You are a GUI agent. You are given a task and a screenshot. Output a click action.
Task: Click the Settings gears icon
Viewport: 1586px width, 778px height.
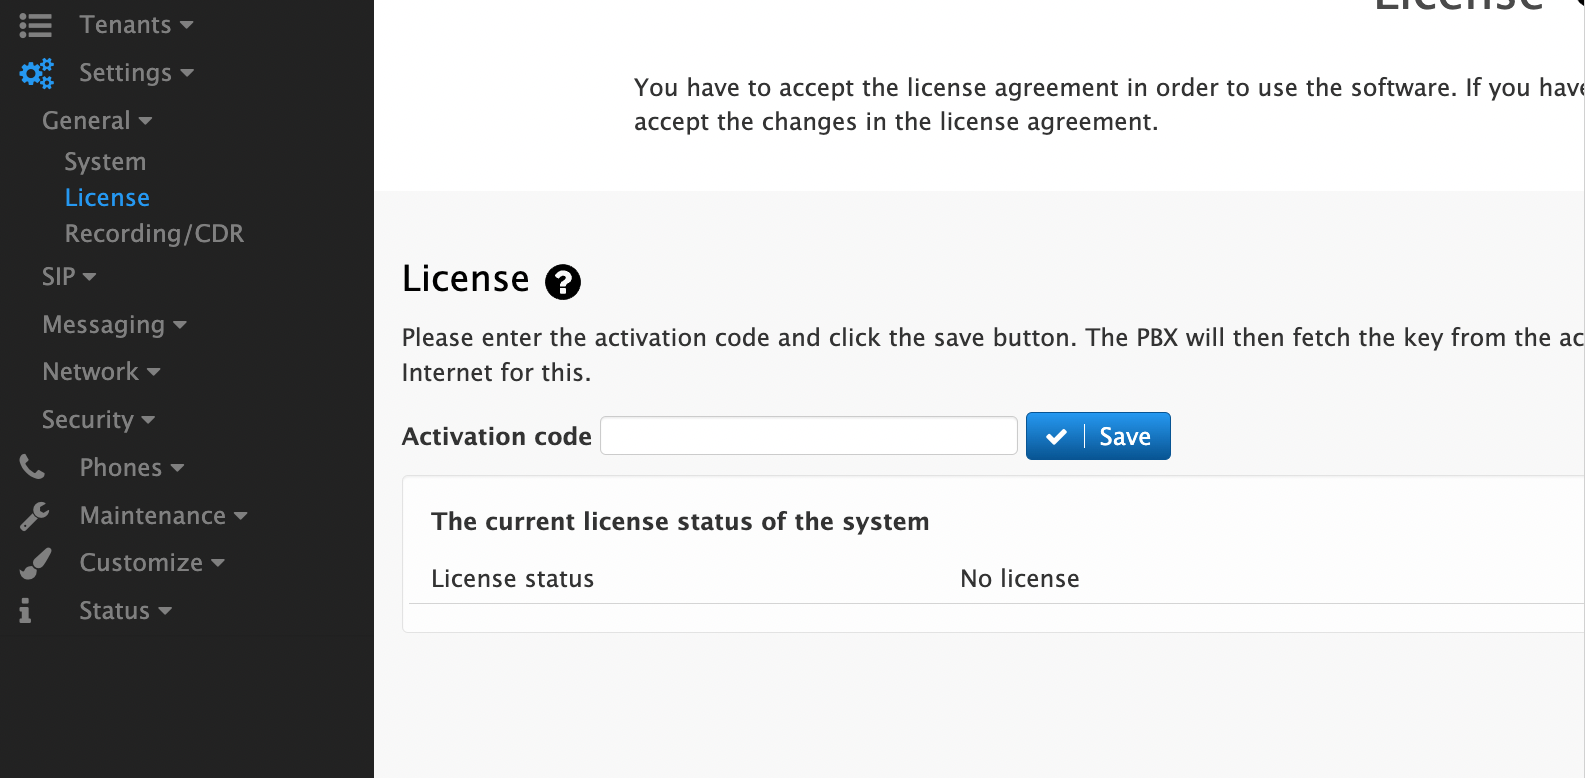(x=37, y=73)
